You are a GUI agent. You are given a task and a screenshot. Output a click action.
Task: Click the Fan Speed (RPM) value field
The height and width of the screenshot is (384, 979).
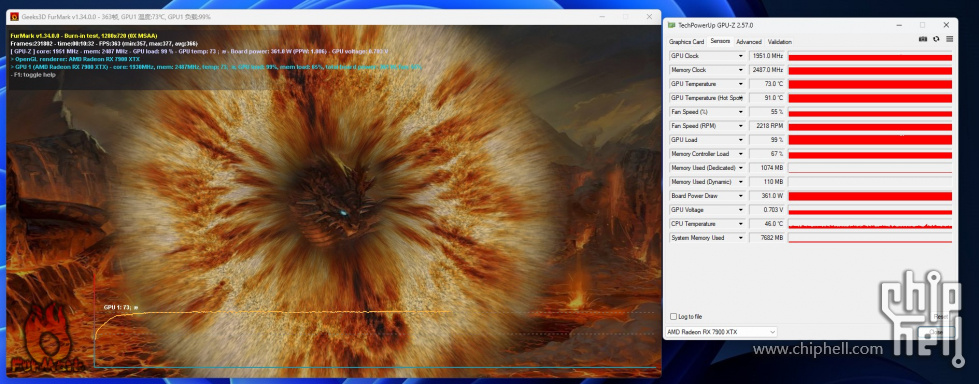[767, 126]
